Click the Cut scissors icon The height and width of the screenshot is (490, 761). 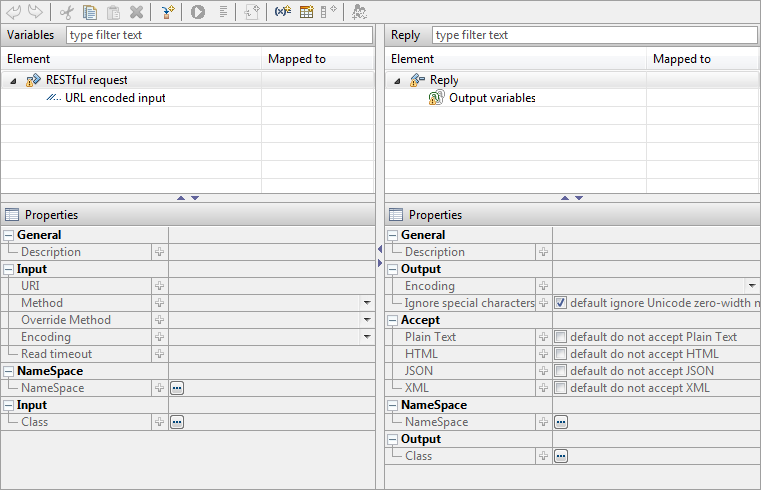(67, 12)
